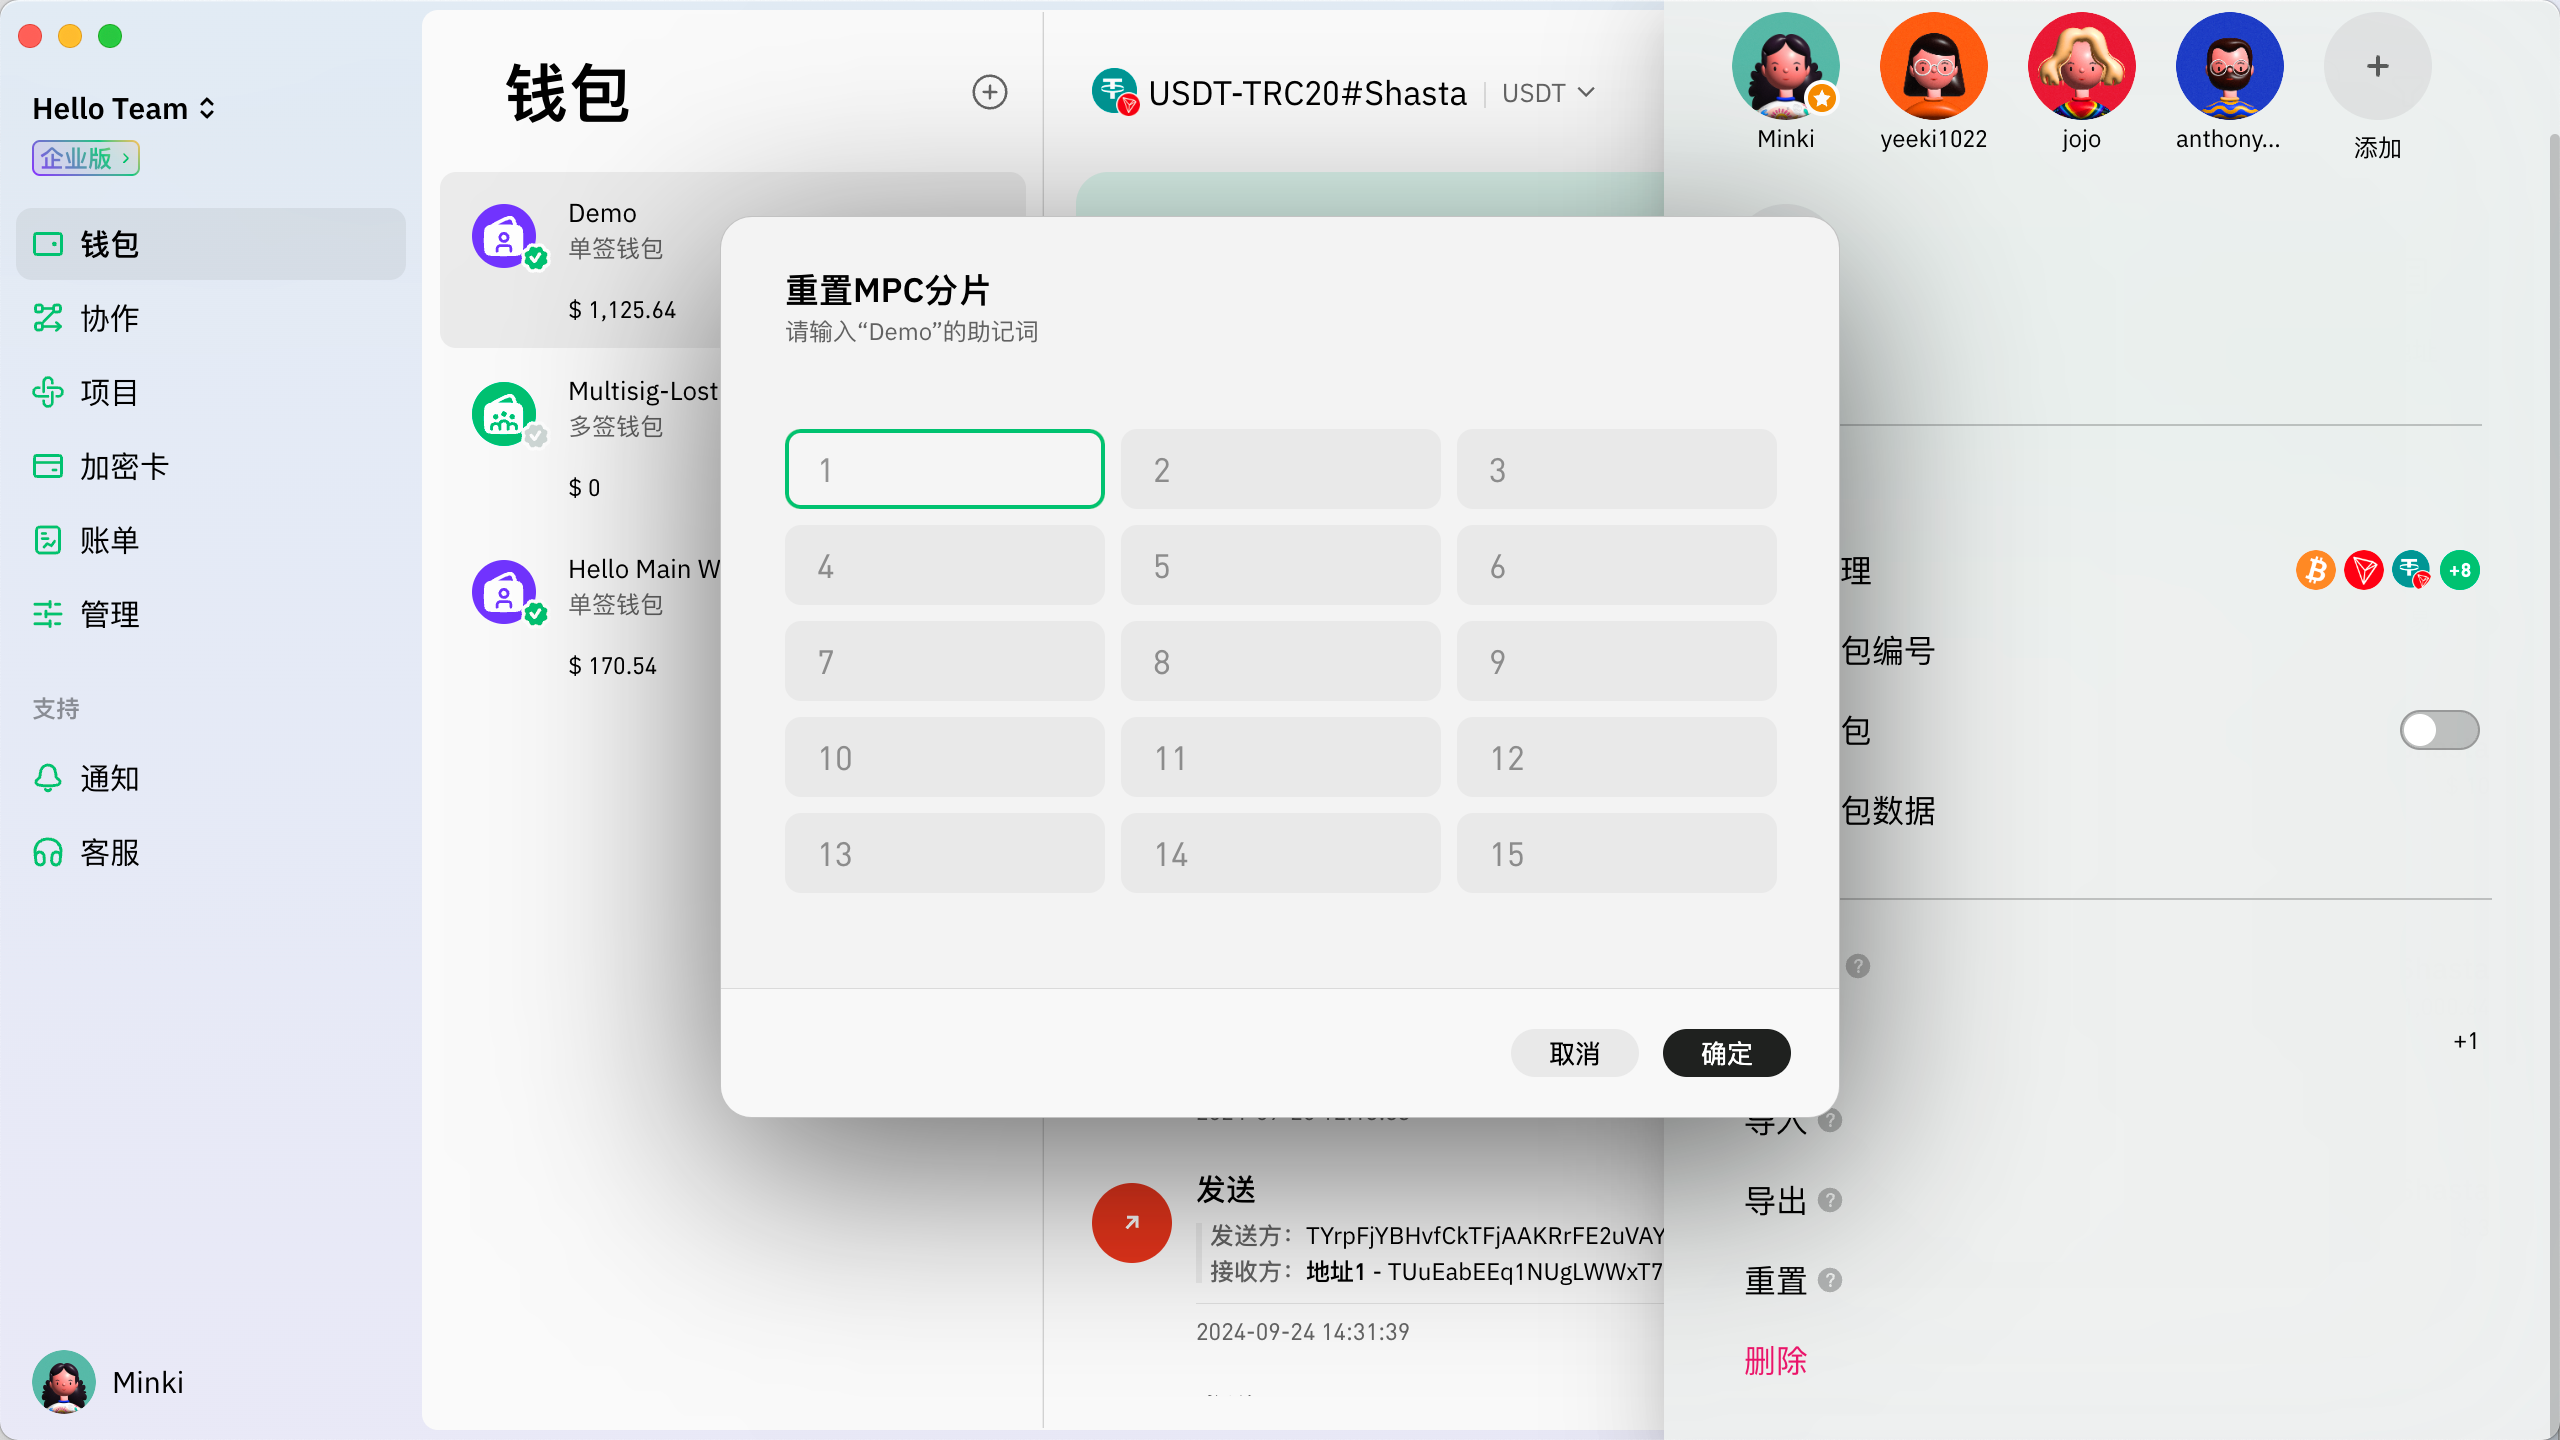This screenshot has height=1440, width=2560.
Task: Focus mnemonic word field number 5
Action: pyautogui.click(x=1280, y=566)
